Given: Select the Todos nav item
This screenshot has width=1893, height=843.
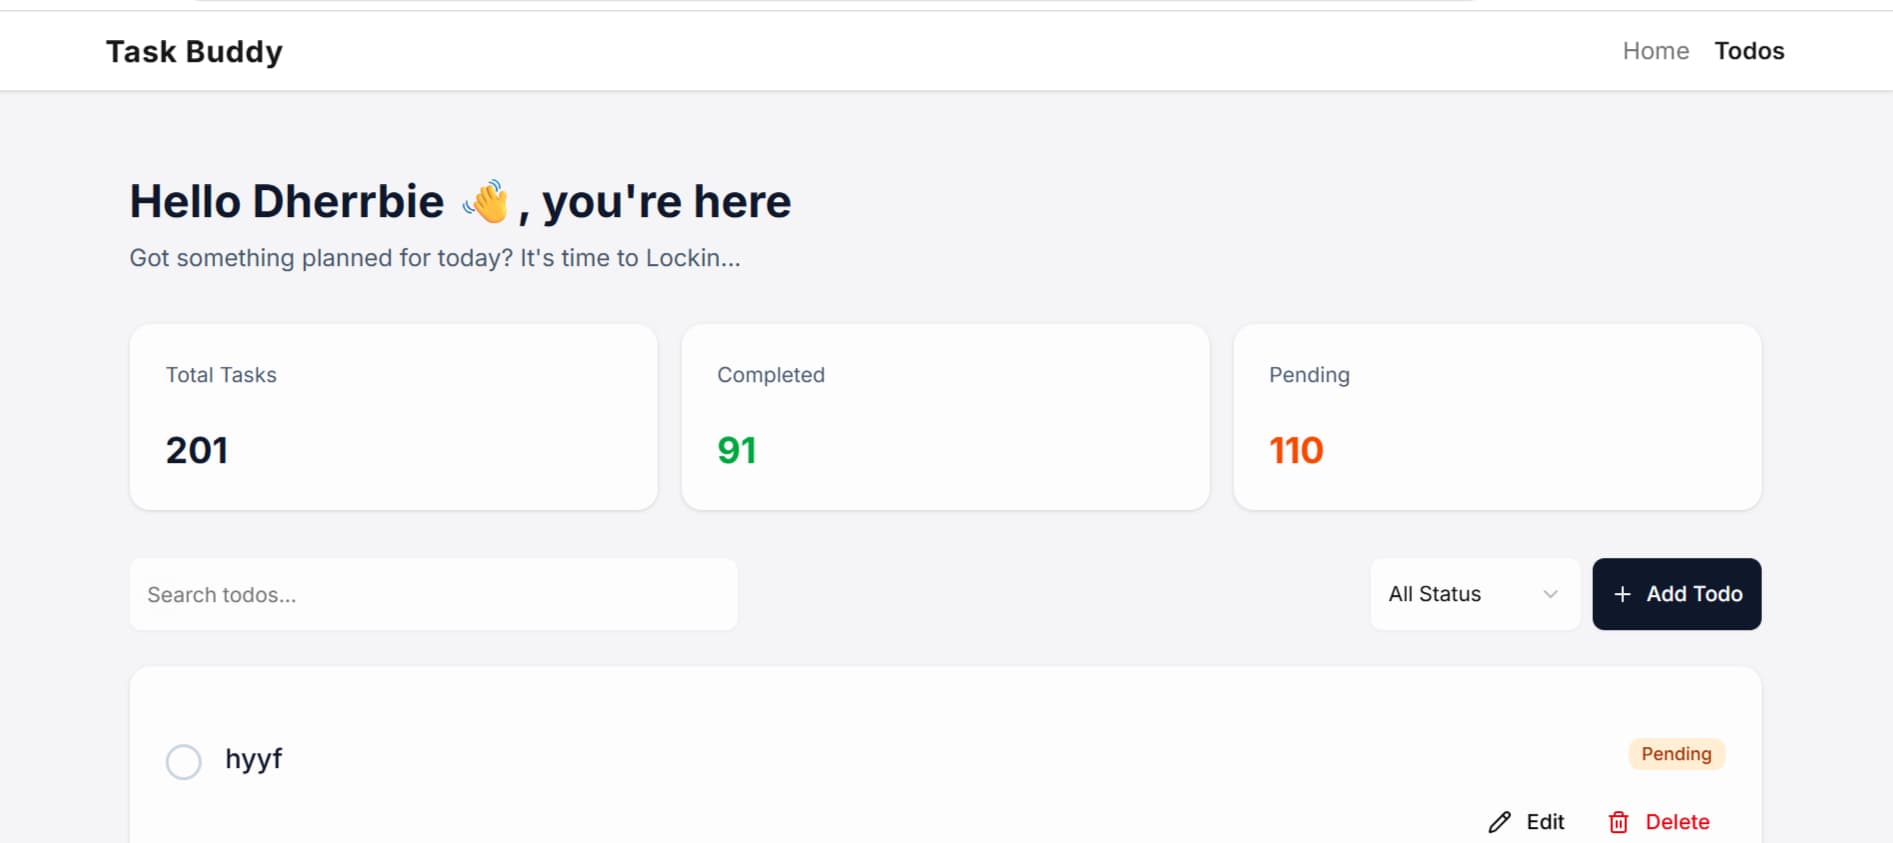Looking at the screenshot, I should point(1749,51).
